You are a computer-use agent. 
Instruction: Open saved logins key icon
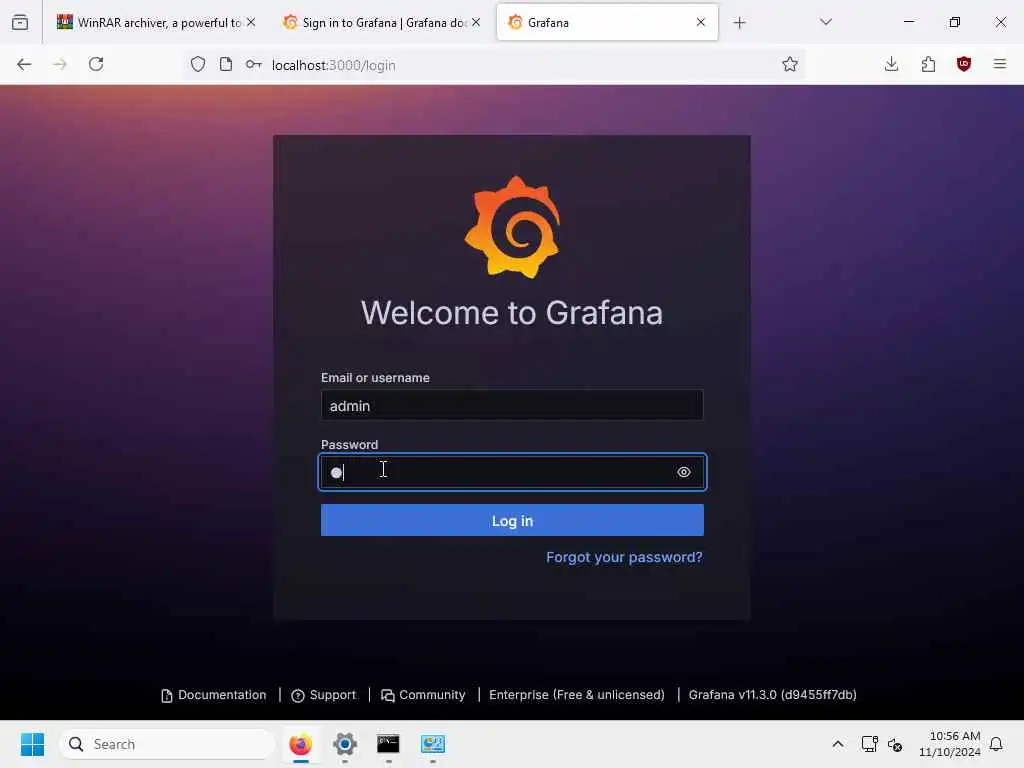point(253,64)
